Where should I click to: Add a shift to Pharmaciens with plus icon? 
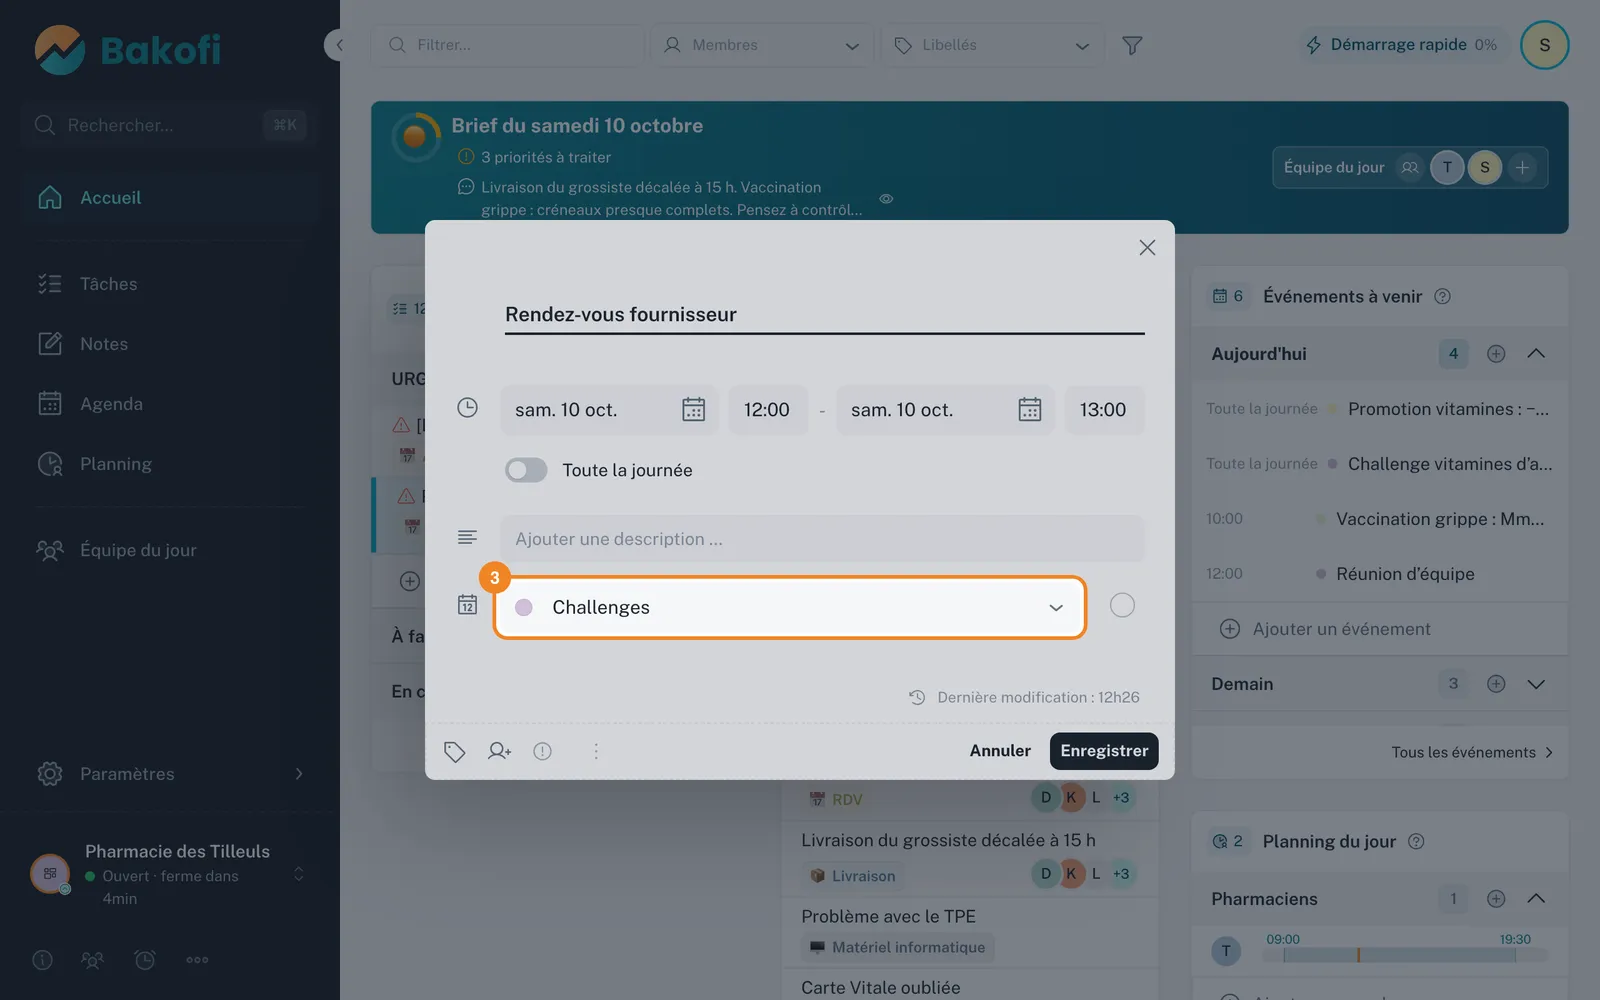coord(1496,899)
